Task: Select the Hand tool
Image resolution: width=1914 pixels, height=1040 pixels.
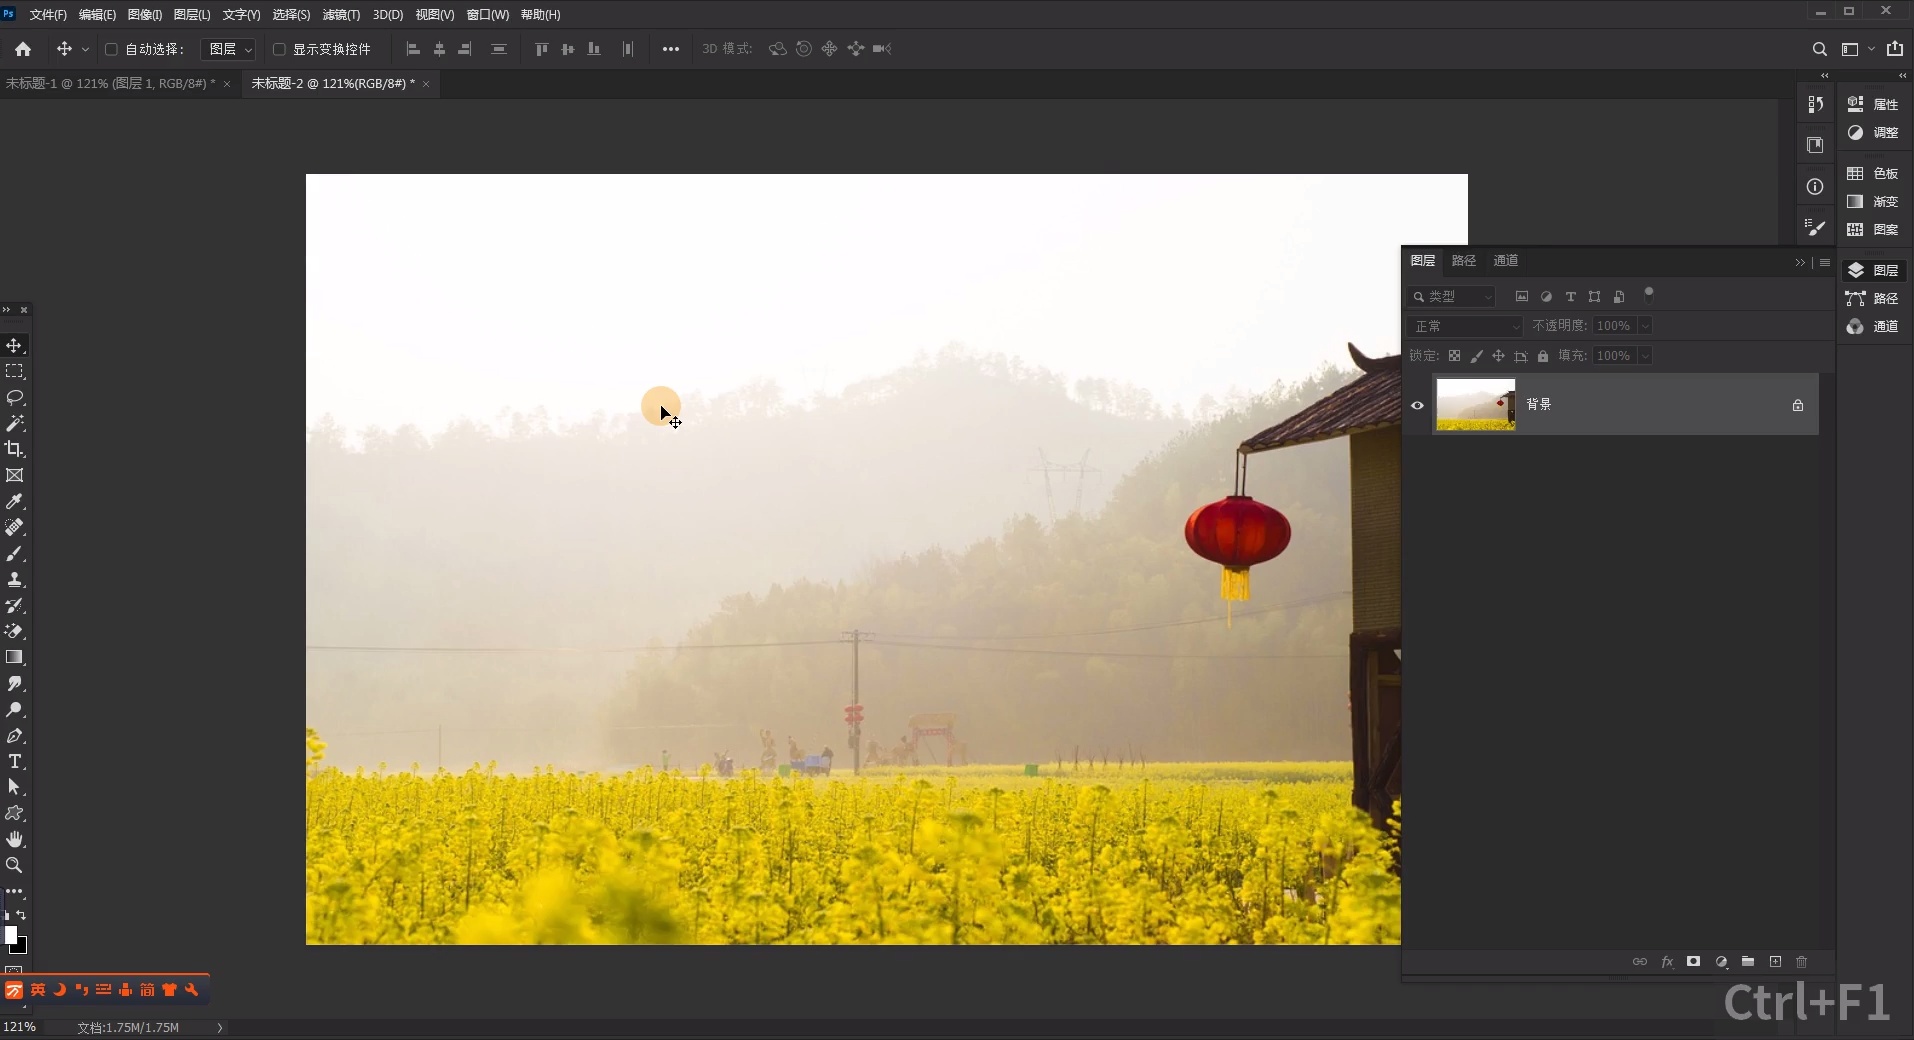Action: [14, 839]
